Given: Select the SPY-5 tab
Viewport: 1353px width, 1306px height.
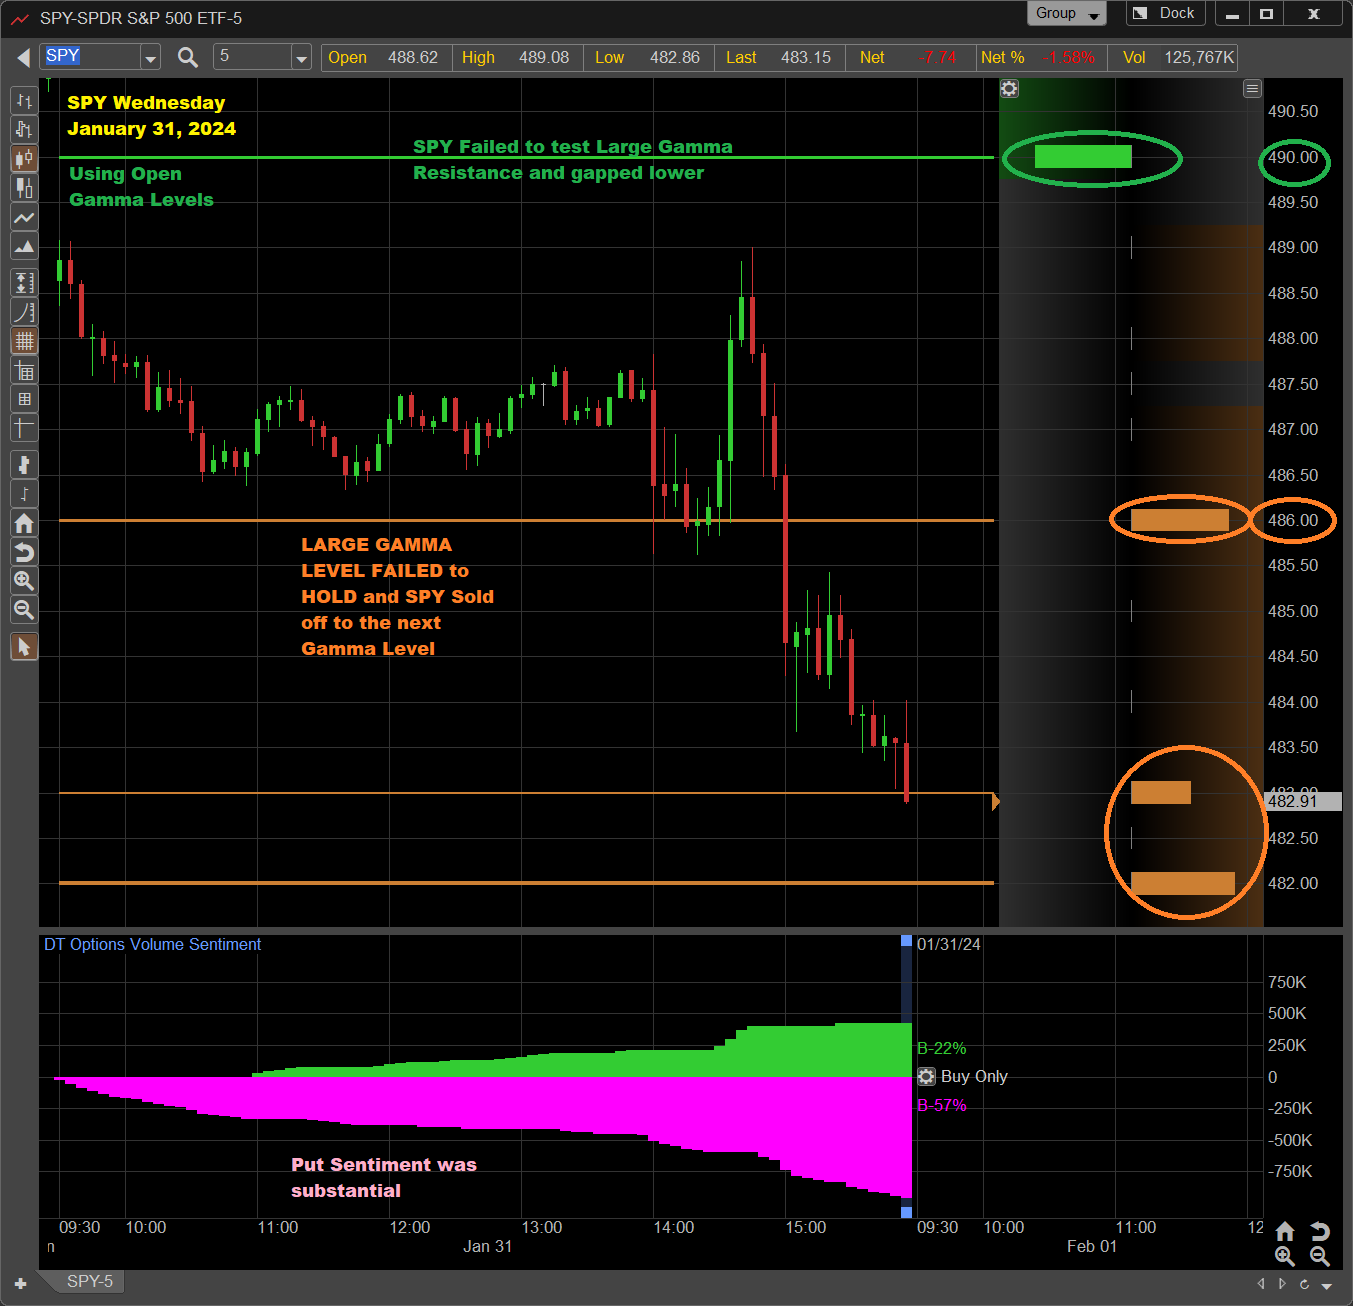Looking at the screenshot, I should coord(90,1282).
